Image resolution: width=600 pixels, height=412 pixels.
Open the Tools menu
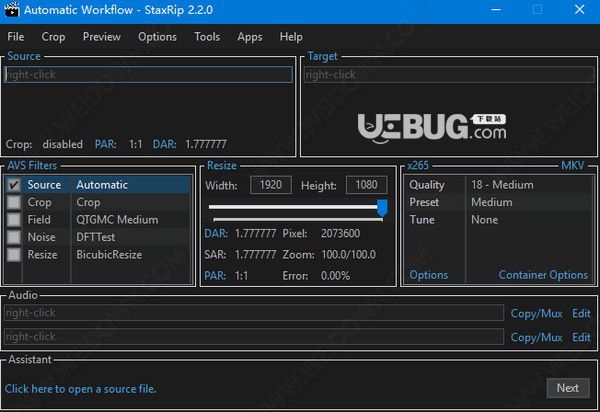pyautogui.click(x=207, y=37)
